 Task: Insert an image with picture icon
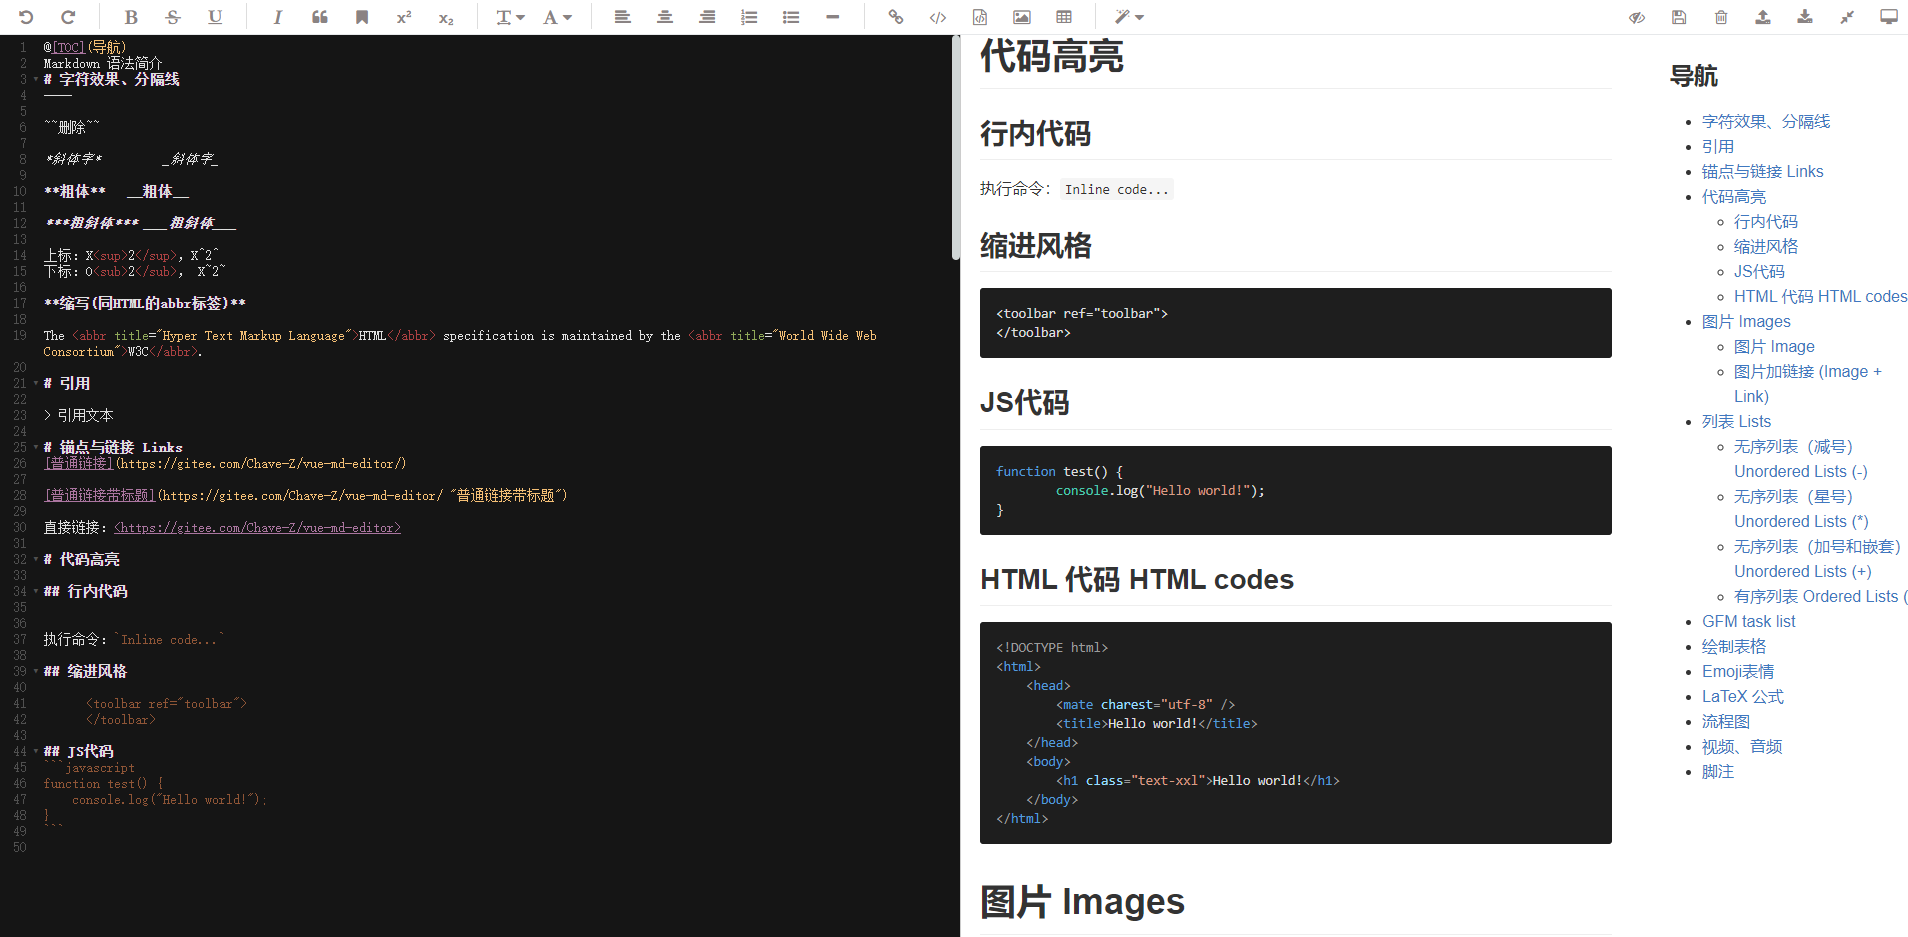(1022, 17)
